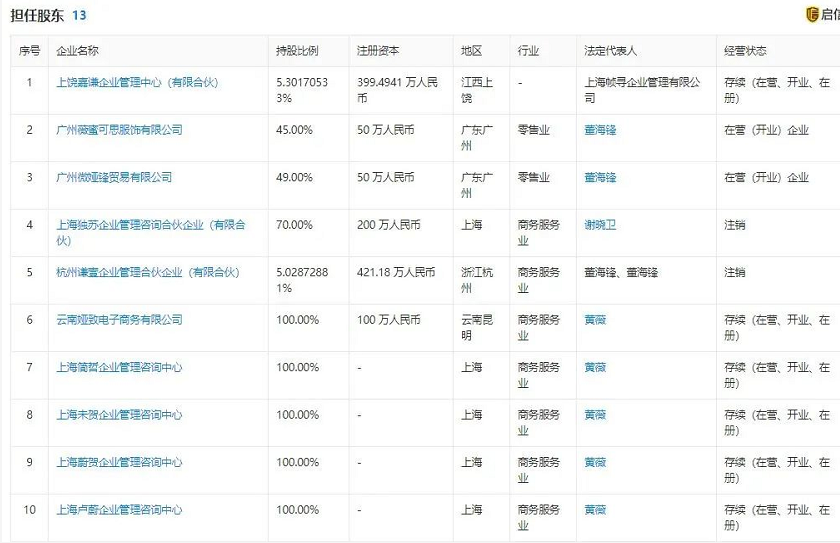Open 上海蔚贺企业管理咨询中心 in row 9
Viewport: 840px width, 543px height.
coord(120,462)
